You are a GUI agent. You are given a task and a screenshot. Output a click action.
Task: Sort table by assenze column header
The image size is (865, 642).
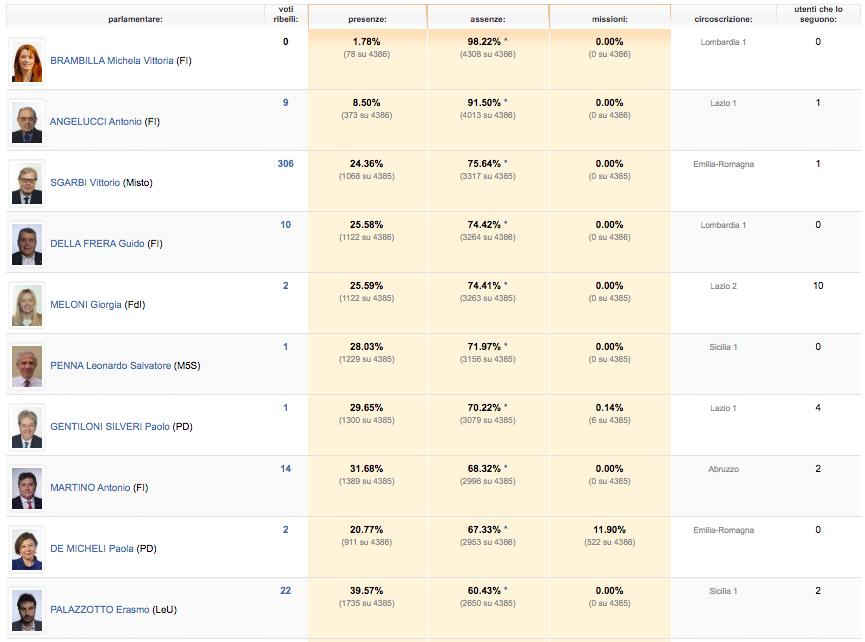click(x=487, y=19)
